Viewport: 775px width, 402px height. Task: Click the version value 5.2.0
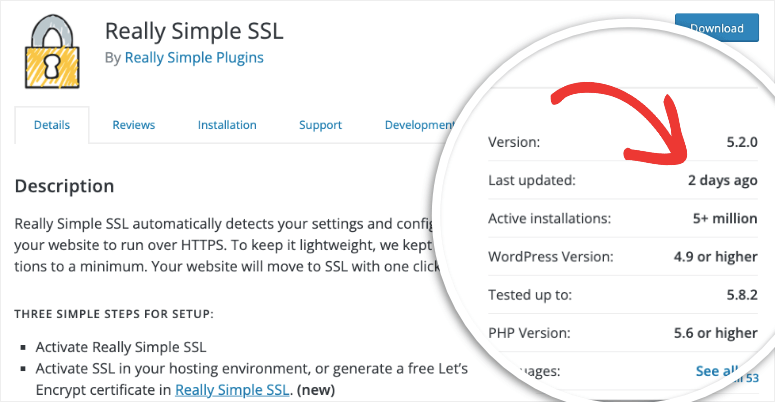click(742, 142)
